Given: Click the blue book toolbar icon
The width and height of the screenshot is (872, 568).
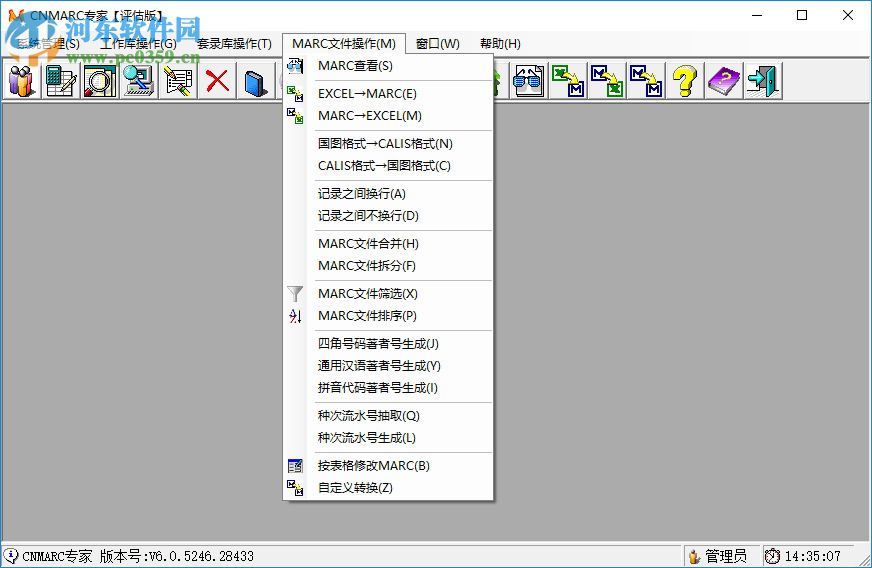Looking at the screenshot, I should click(x=256, y=81).
